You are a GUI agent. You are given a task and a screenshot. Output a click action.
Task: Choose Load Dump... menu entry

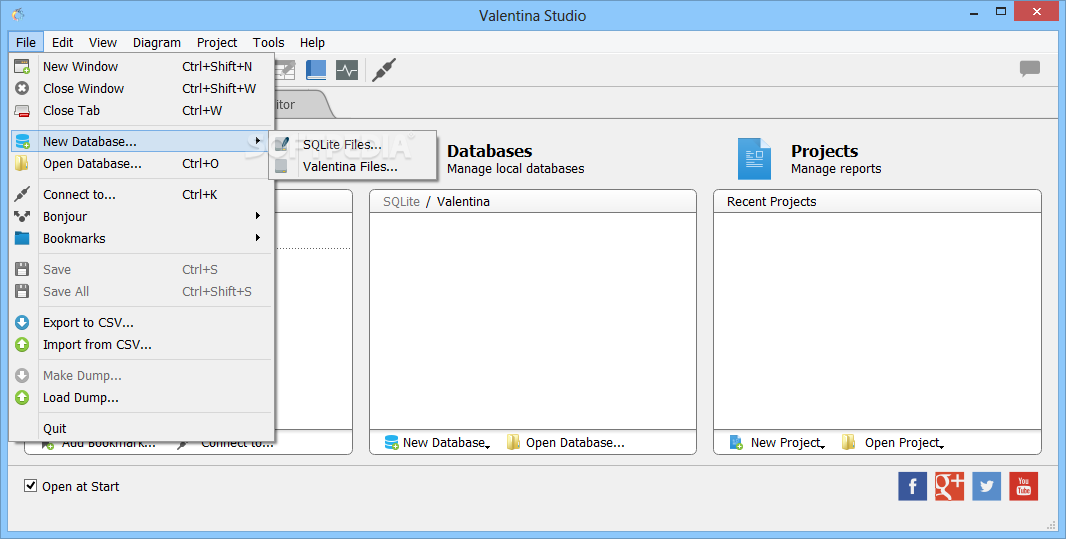pos(142,398)
